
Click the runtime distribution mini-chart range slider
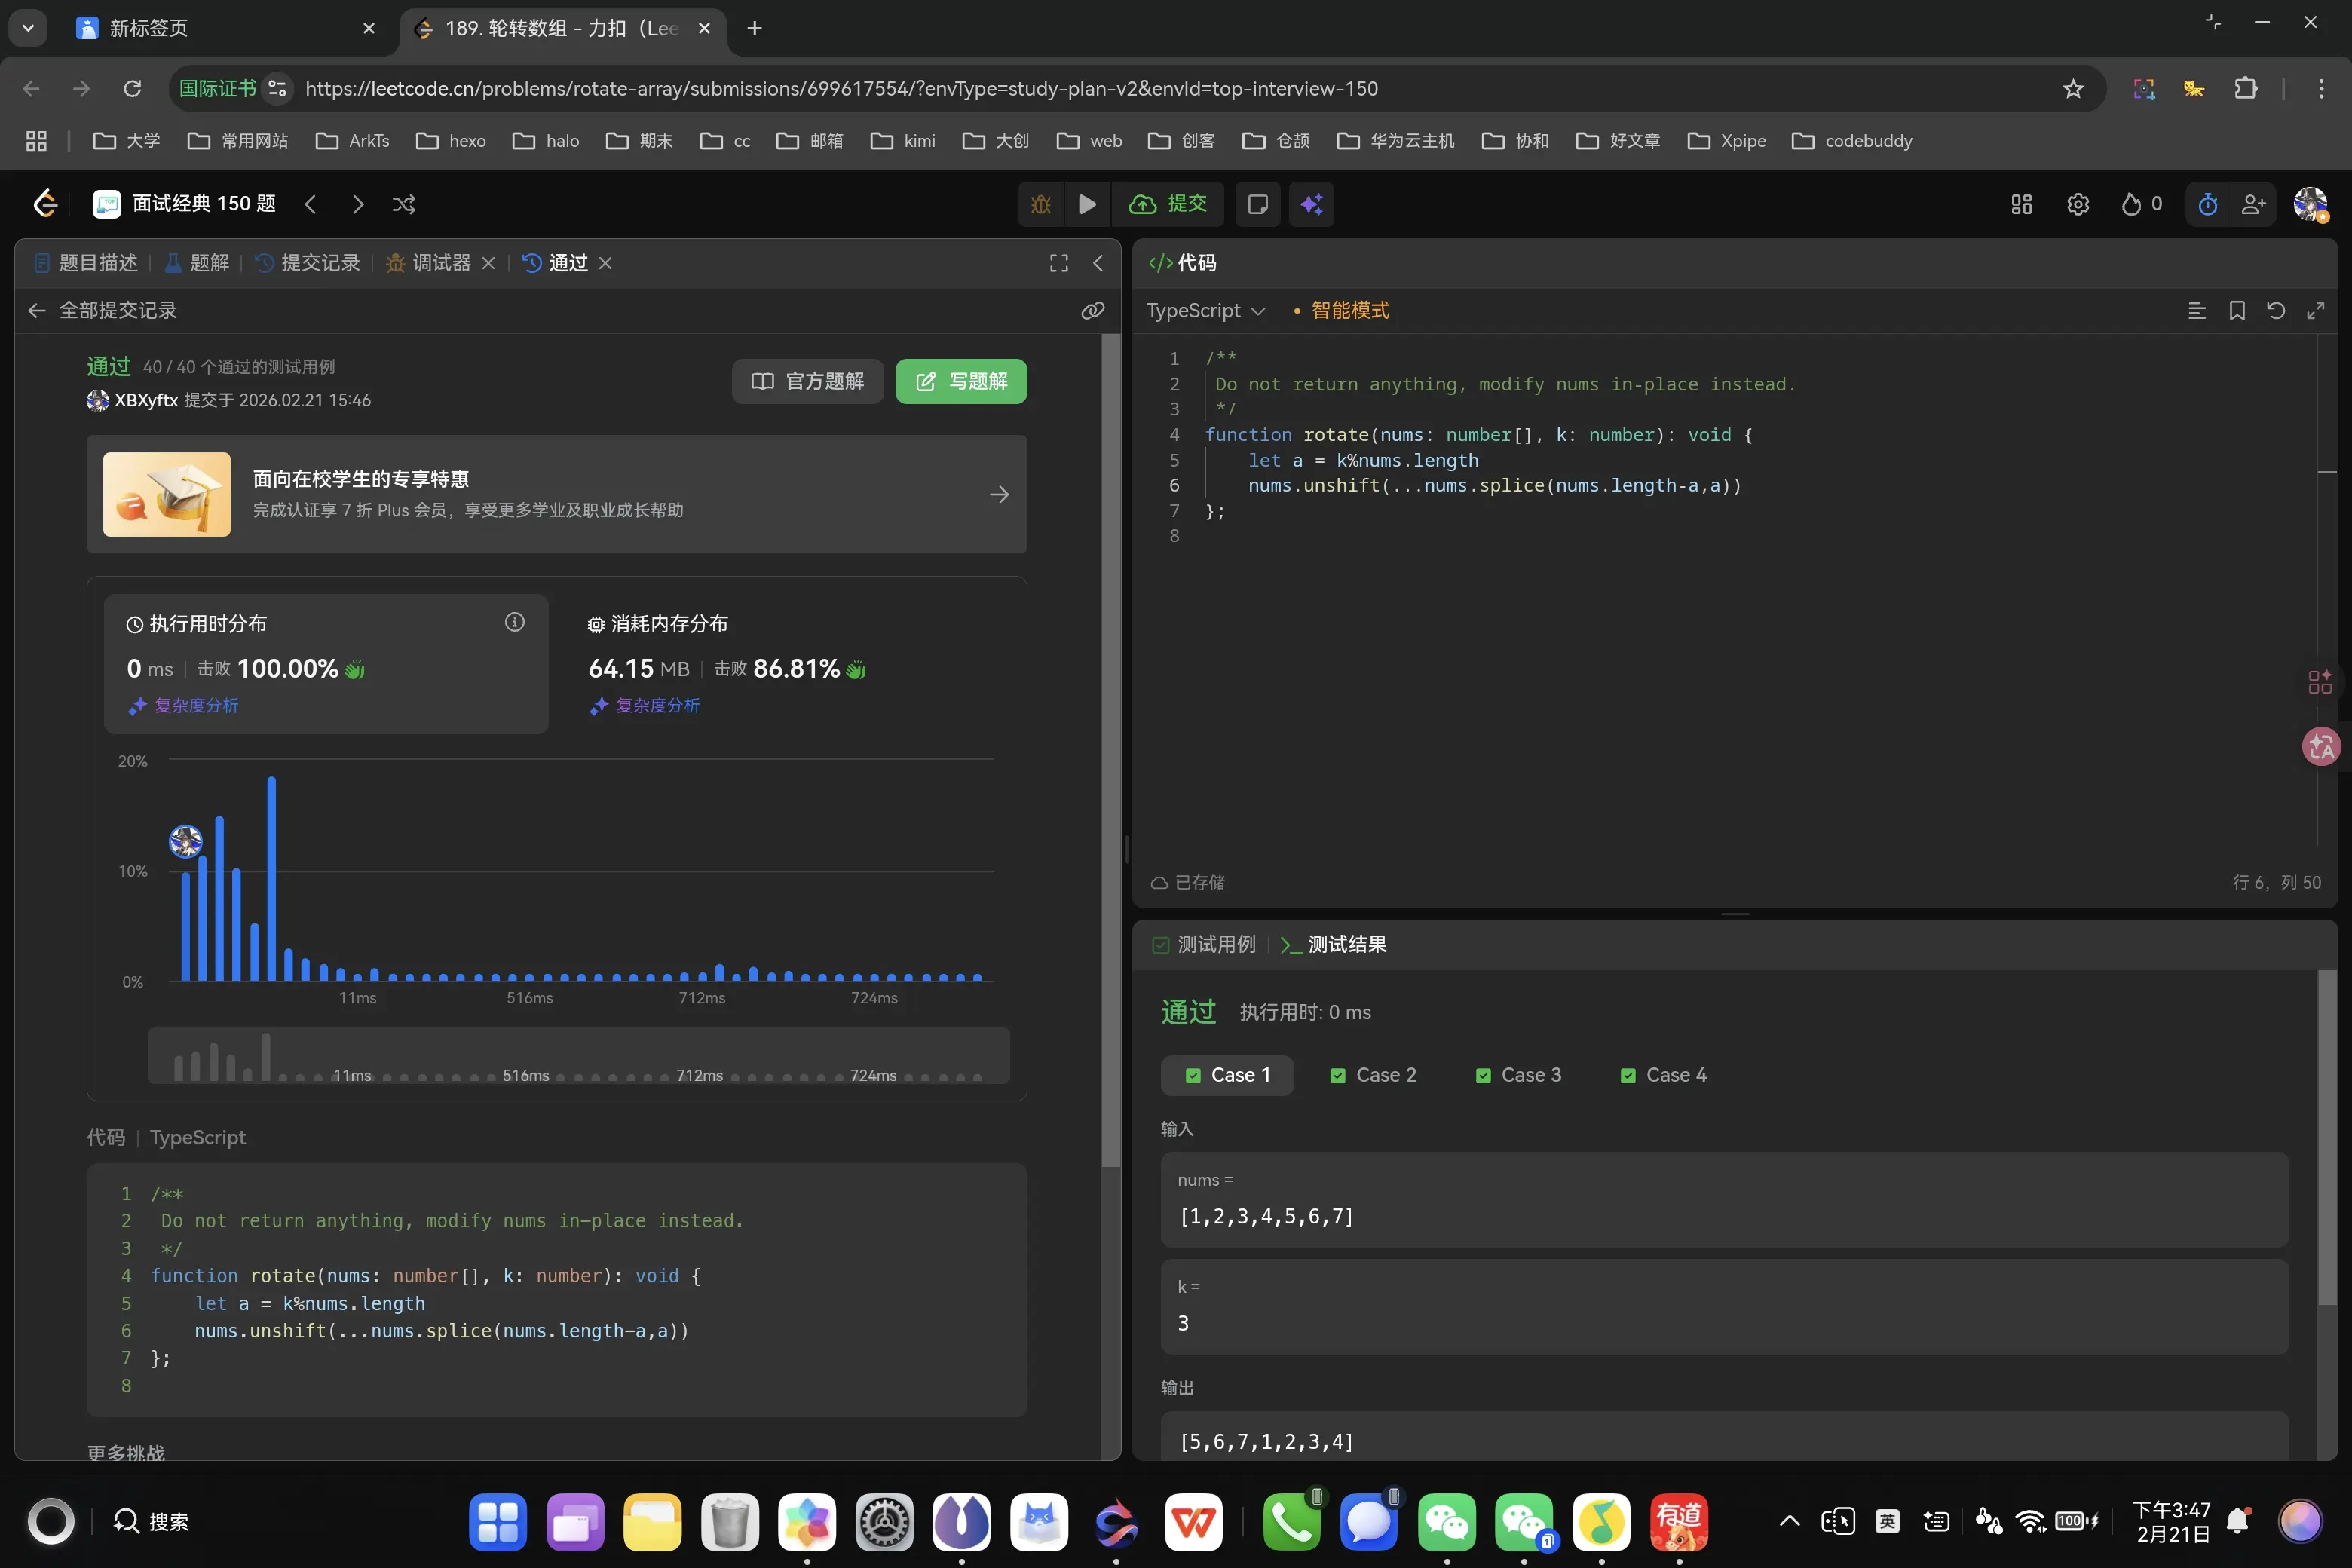tap(578, 1055)
